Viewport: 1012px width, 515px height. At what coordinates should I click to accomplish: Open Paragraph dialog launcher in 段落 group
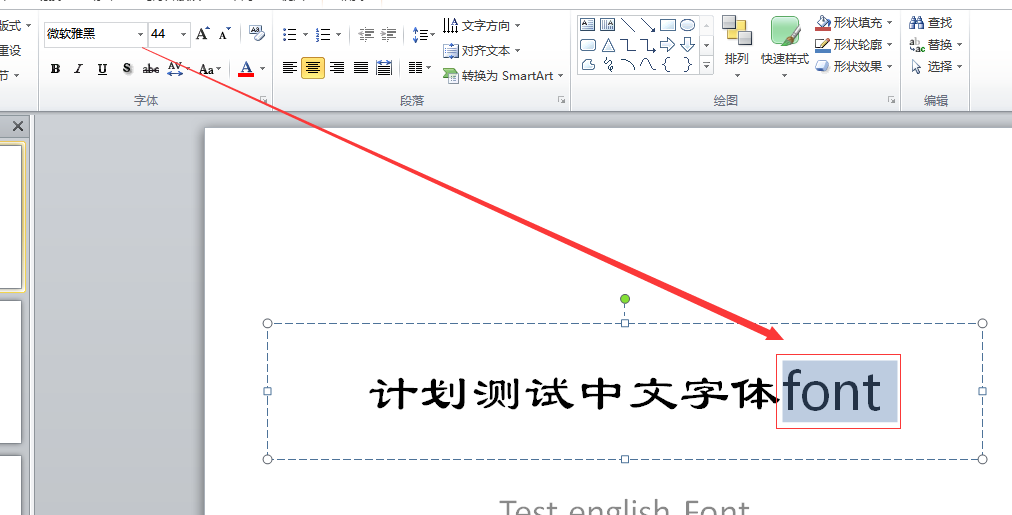[x=562, y=100]
